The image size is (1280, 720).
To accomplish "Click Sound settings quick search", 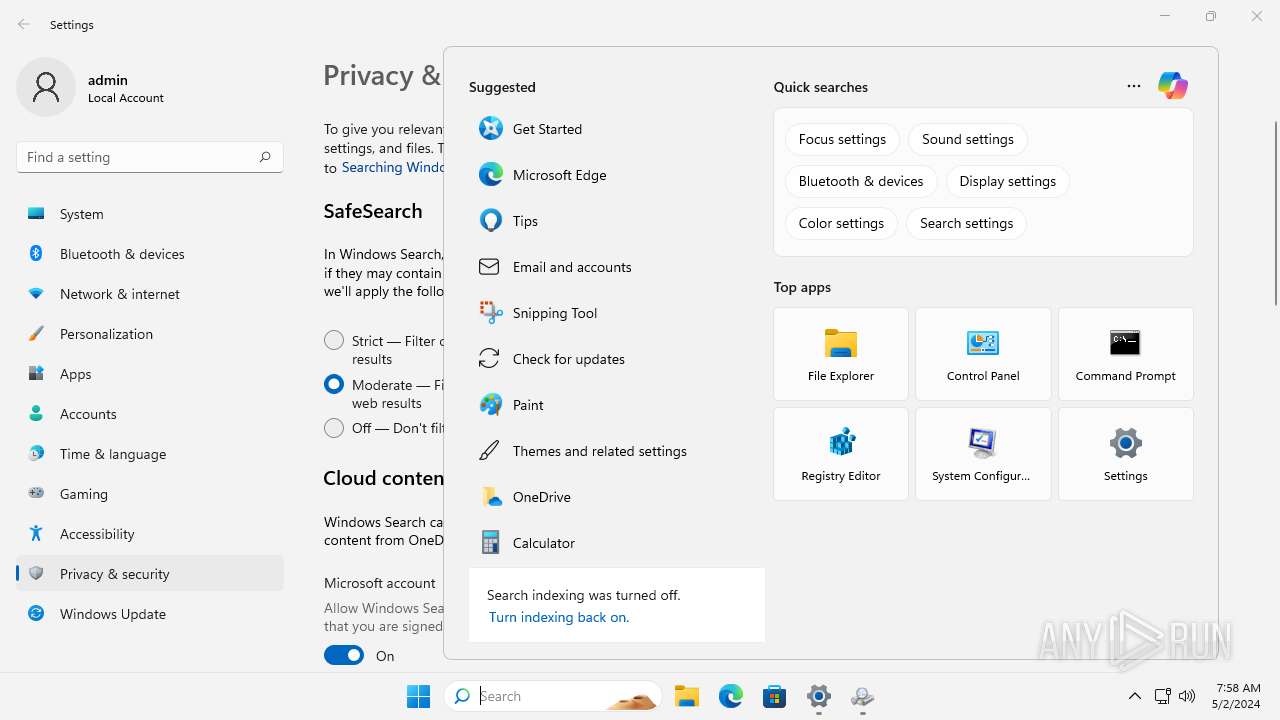I will click(x=968, y=139).
